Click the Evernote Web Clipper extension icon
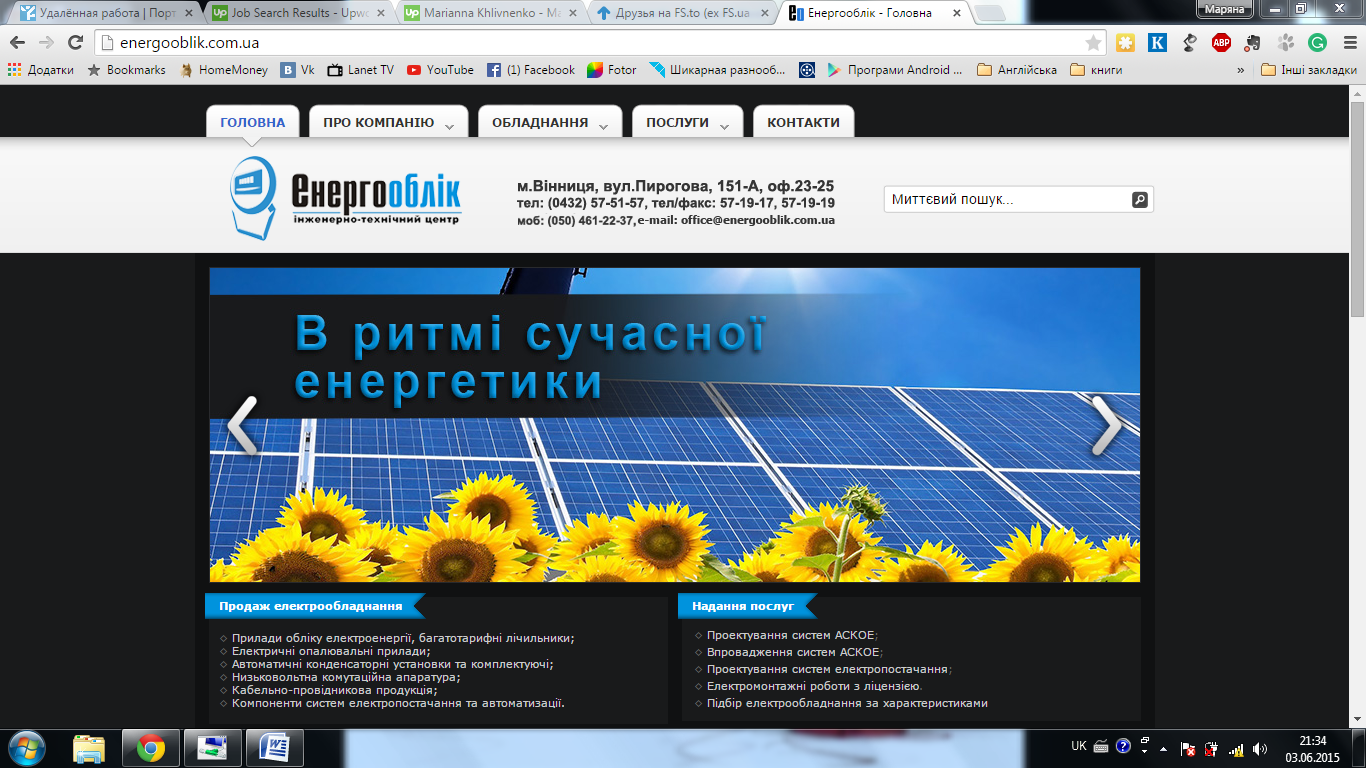The width and height of the screenshot is (1366, 768). (1251, 44)
